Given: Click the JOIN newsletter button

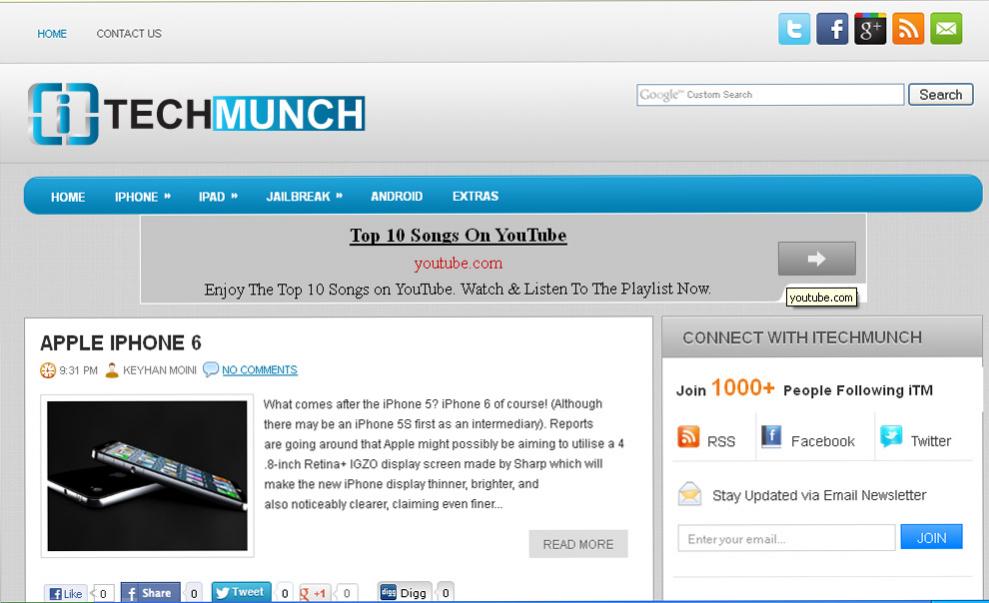Looking at the screenshot, I should pos(931,537).
